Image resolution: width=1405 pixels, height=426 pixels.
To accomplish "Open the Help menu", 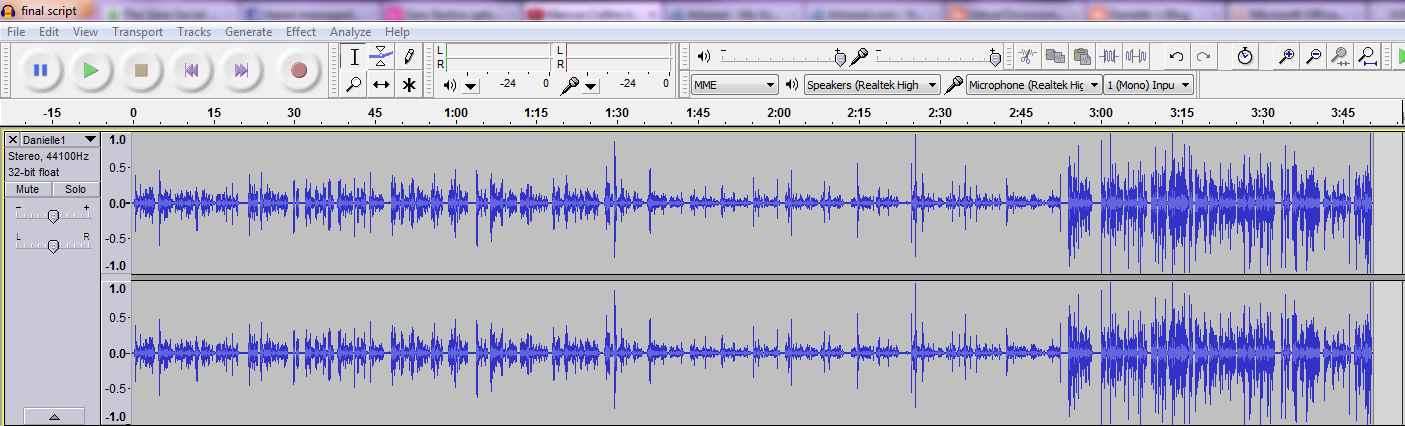I will click(397, 32).
